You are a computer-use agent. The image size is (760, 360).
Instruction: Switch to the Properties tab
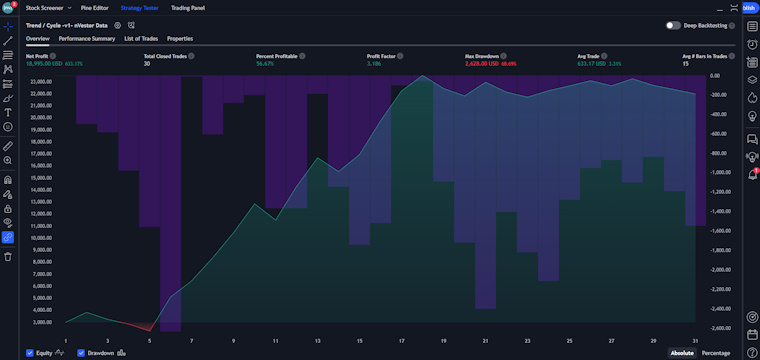coord(180,39)
